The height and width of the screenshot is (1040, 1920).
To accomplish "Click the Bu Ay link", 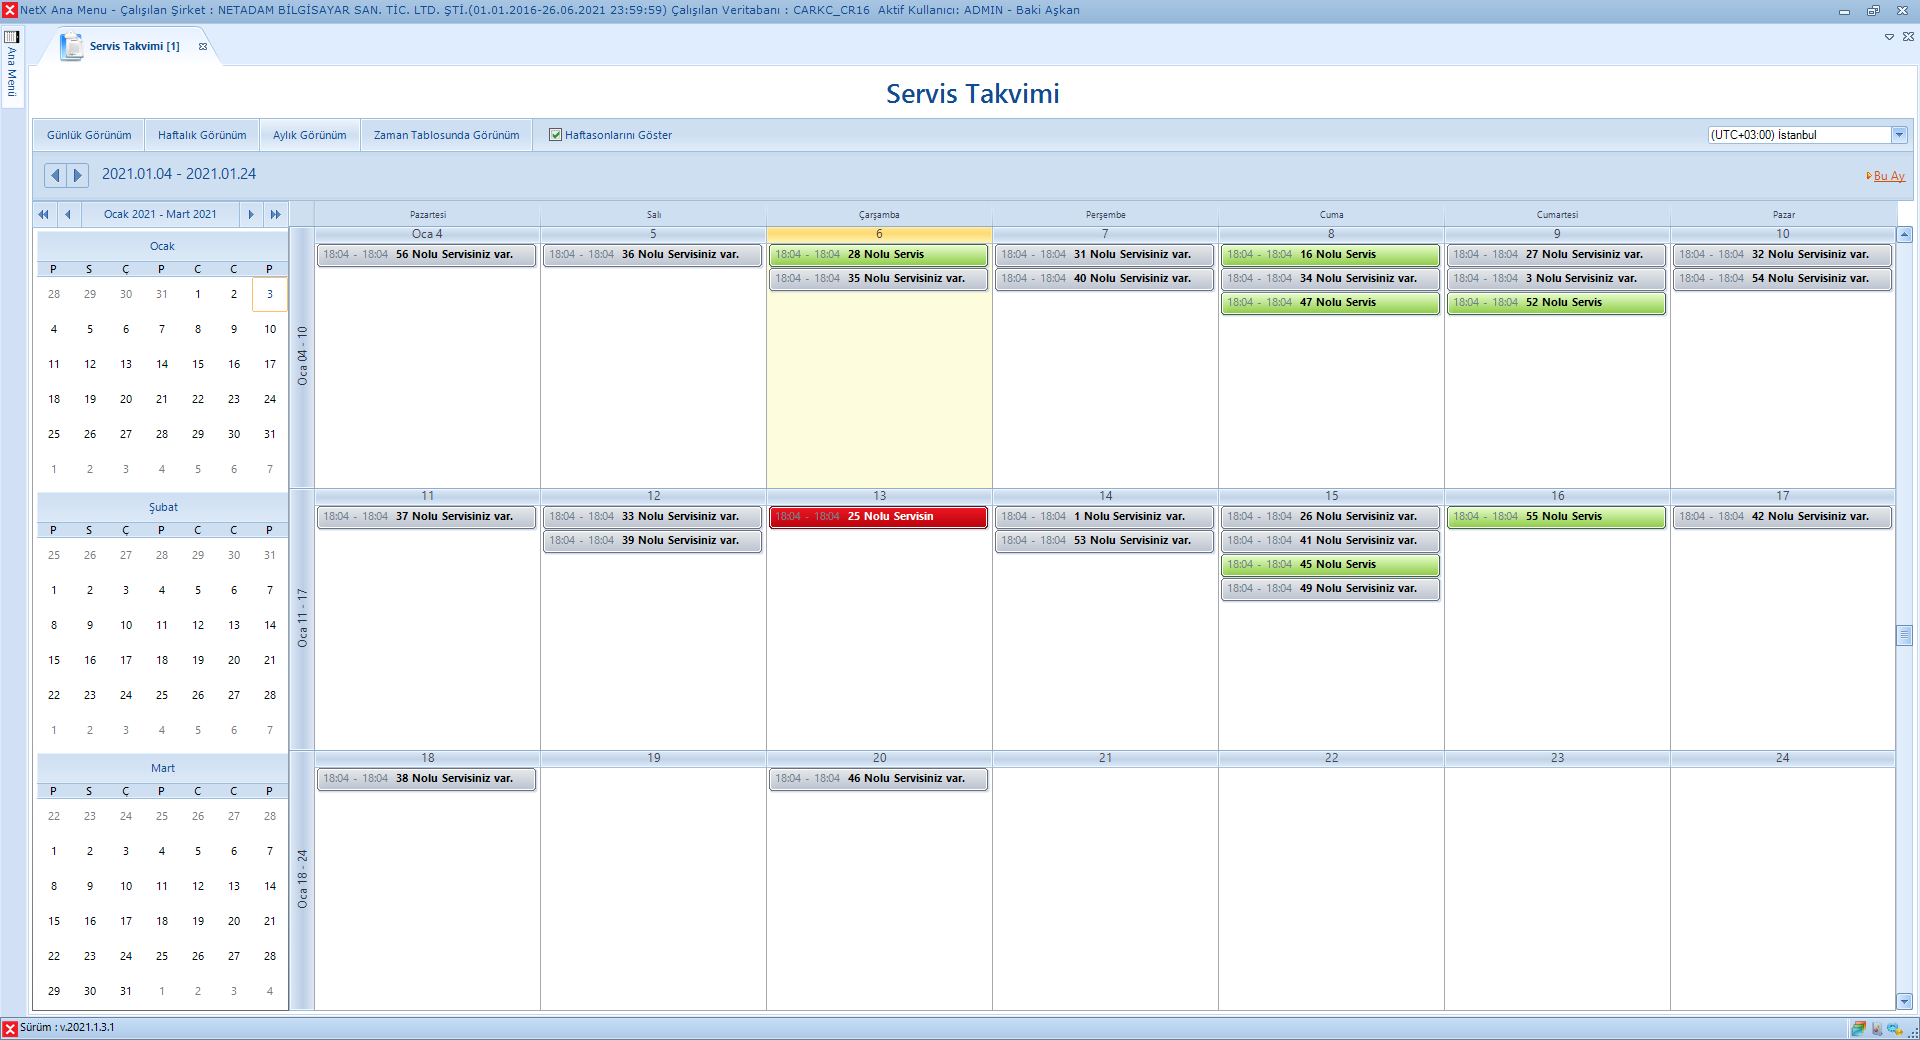I will [1888, 176].
